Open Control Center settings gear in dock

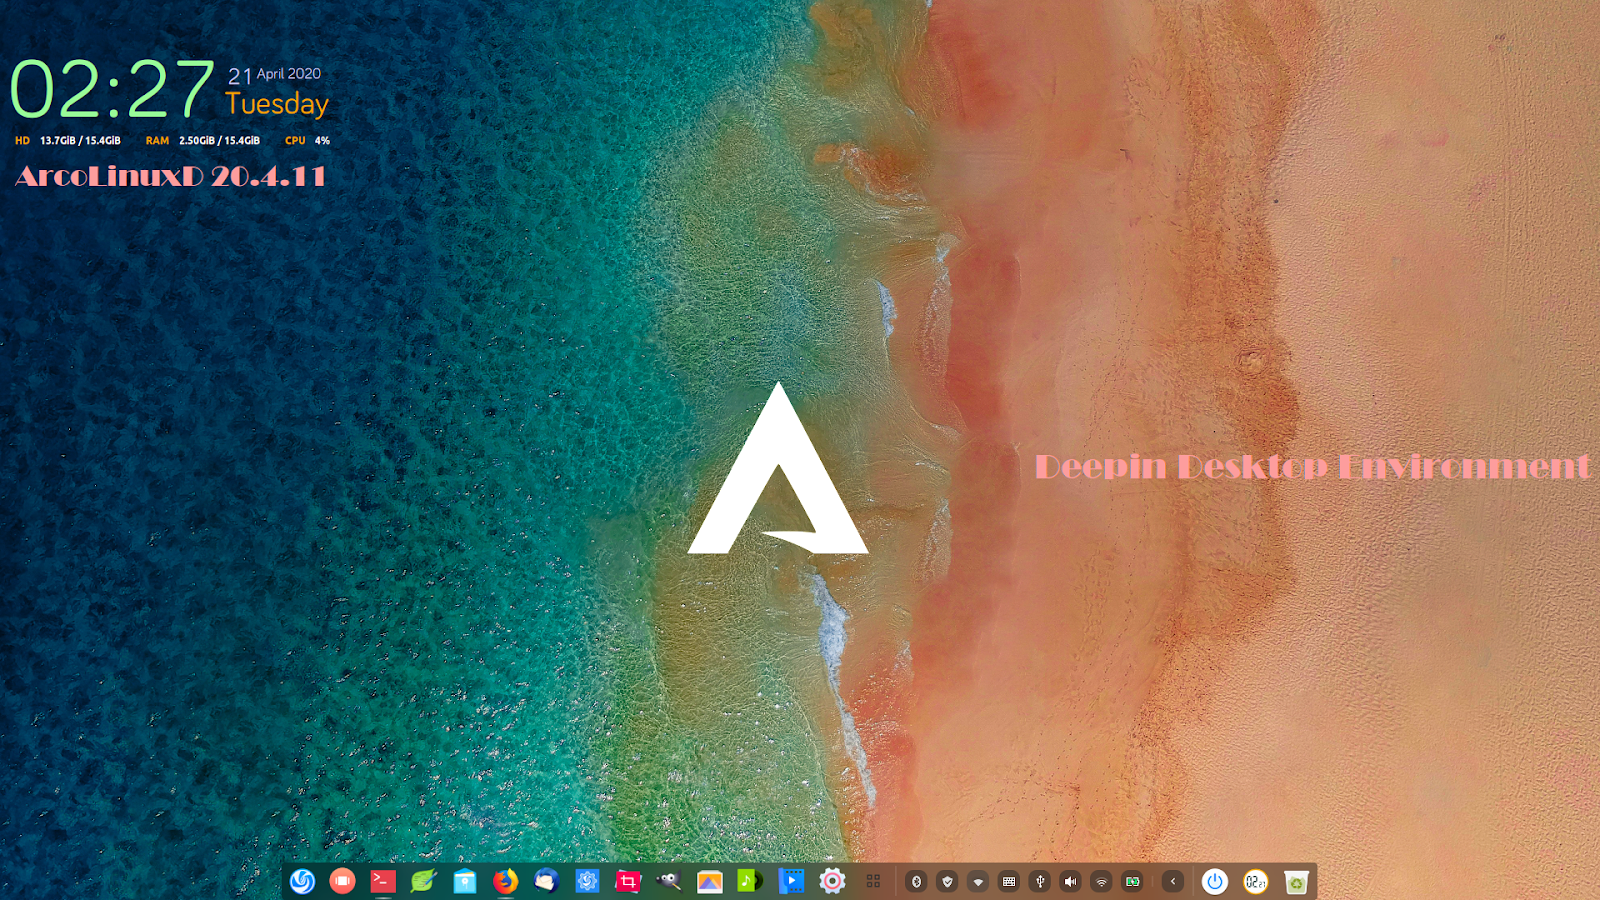coord(832,881)
